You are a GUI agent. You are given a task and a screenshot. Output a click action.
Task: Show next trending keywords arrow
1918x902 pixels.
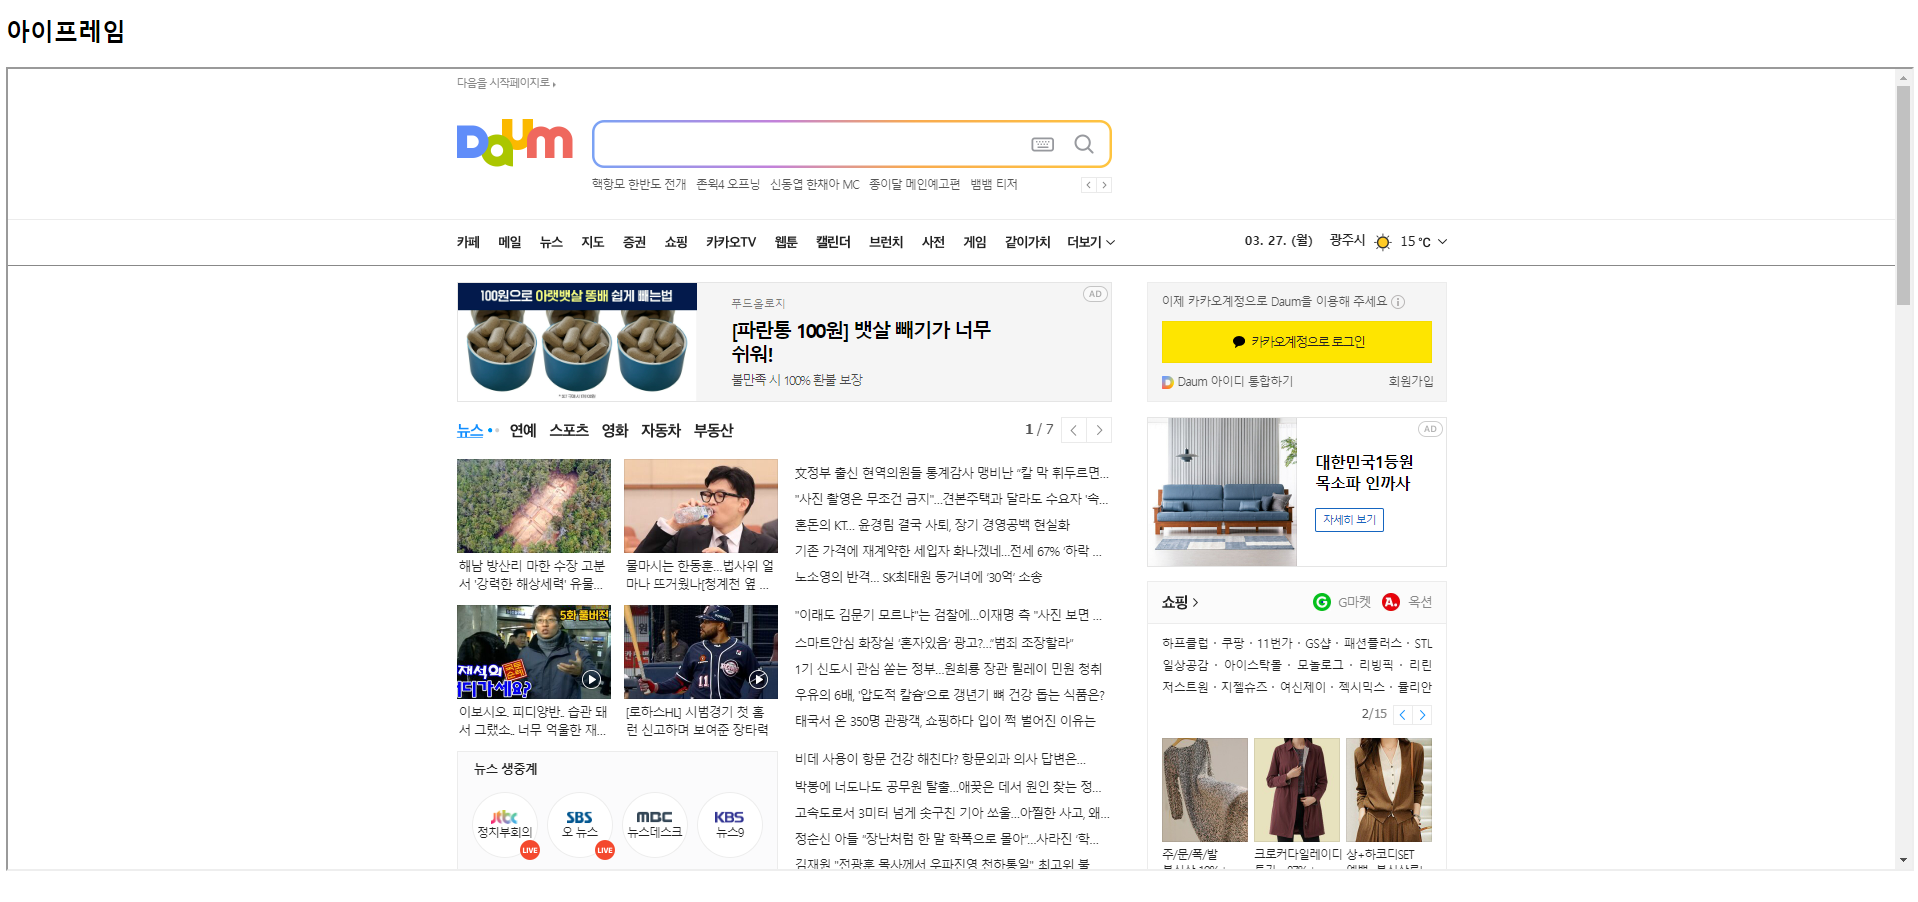pos(1104,185)
